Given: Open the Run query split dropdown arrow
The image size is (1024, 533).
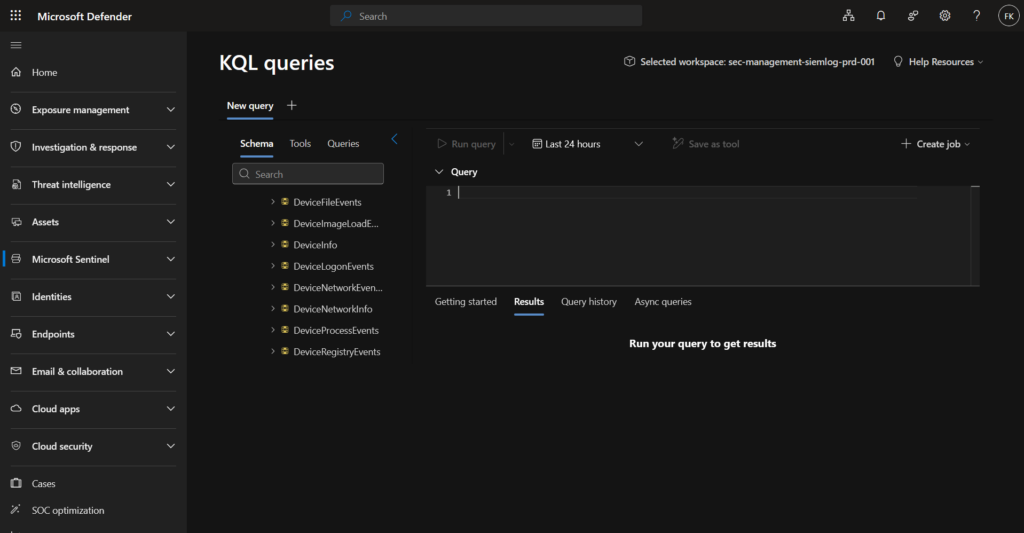Looking at the screenshot, I should pos(511,144).
